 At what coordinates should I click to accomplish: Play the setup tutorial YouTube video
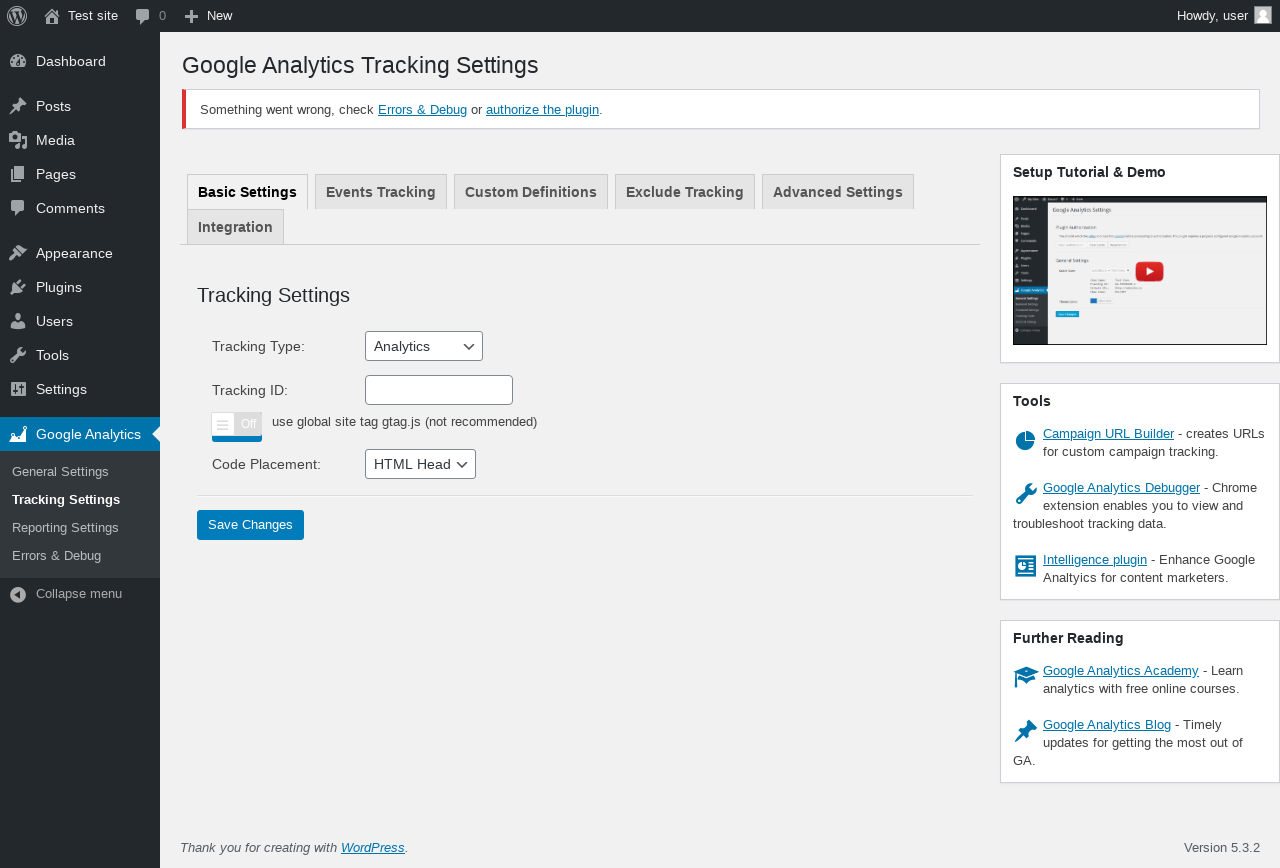click(x=1149, y=271)
